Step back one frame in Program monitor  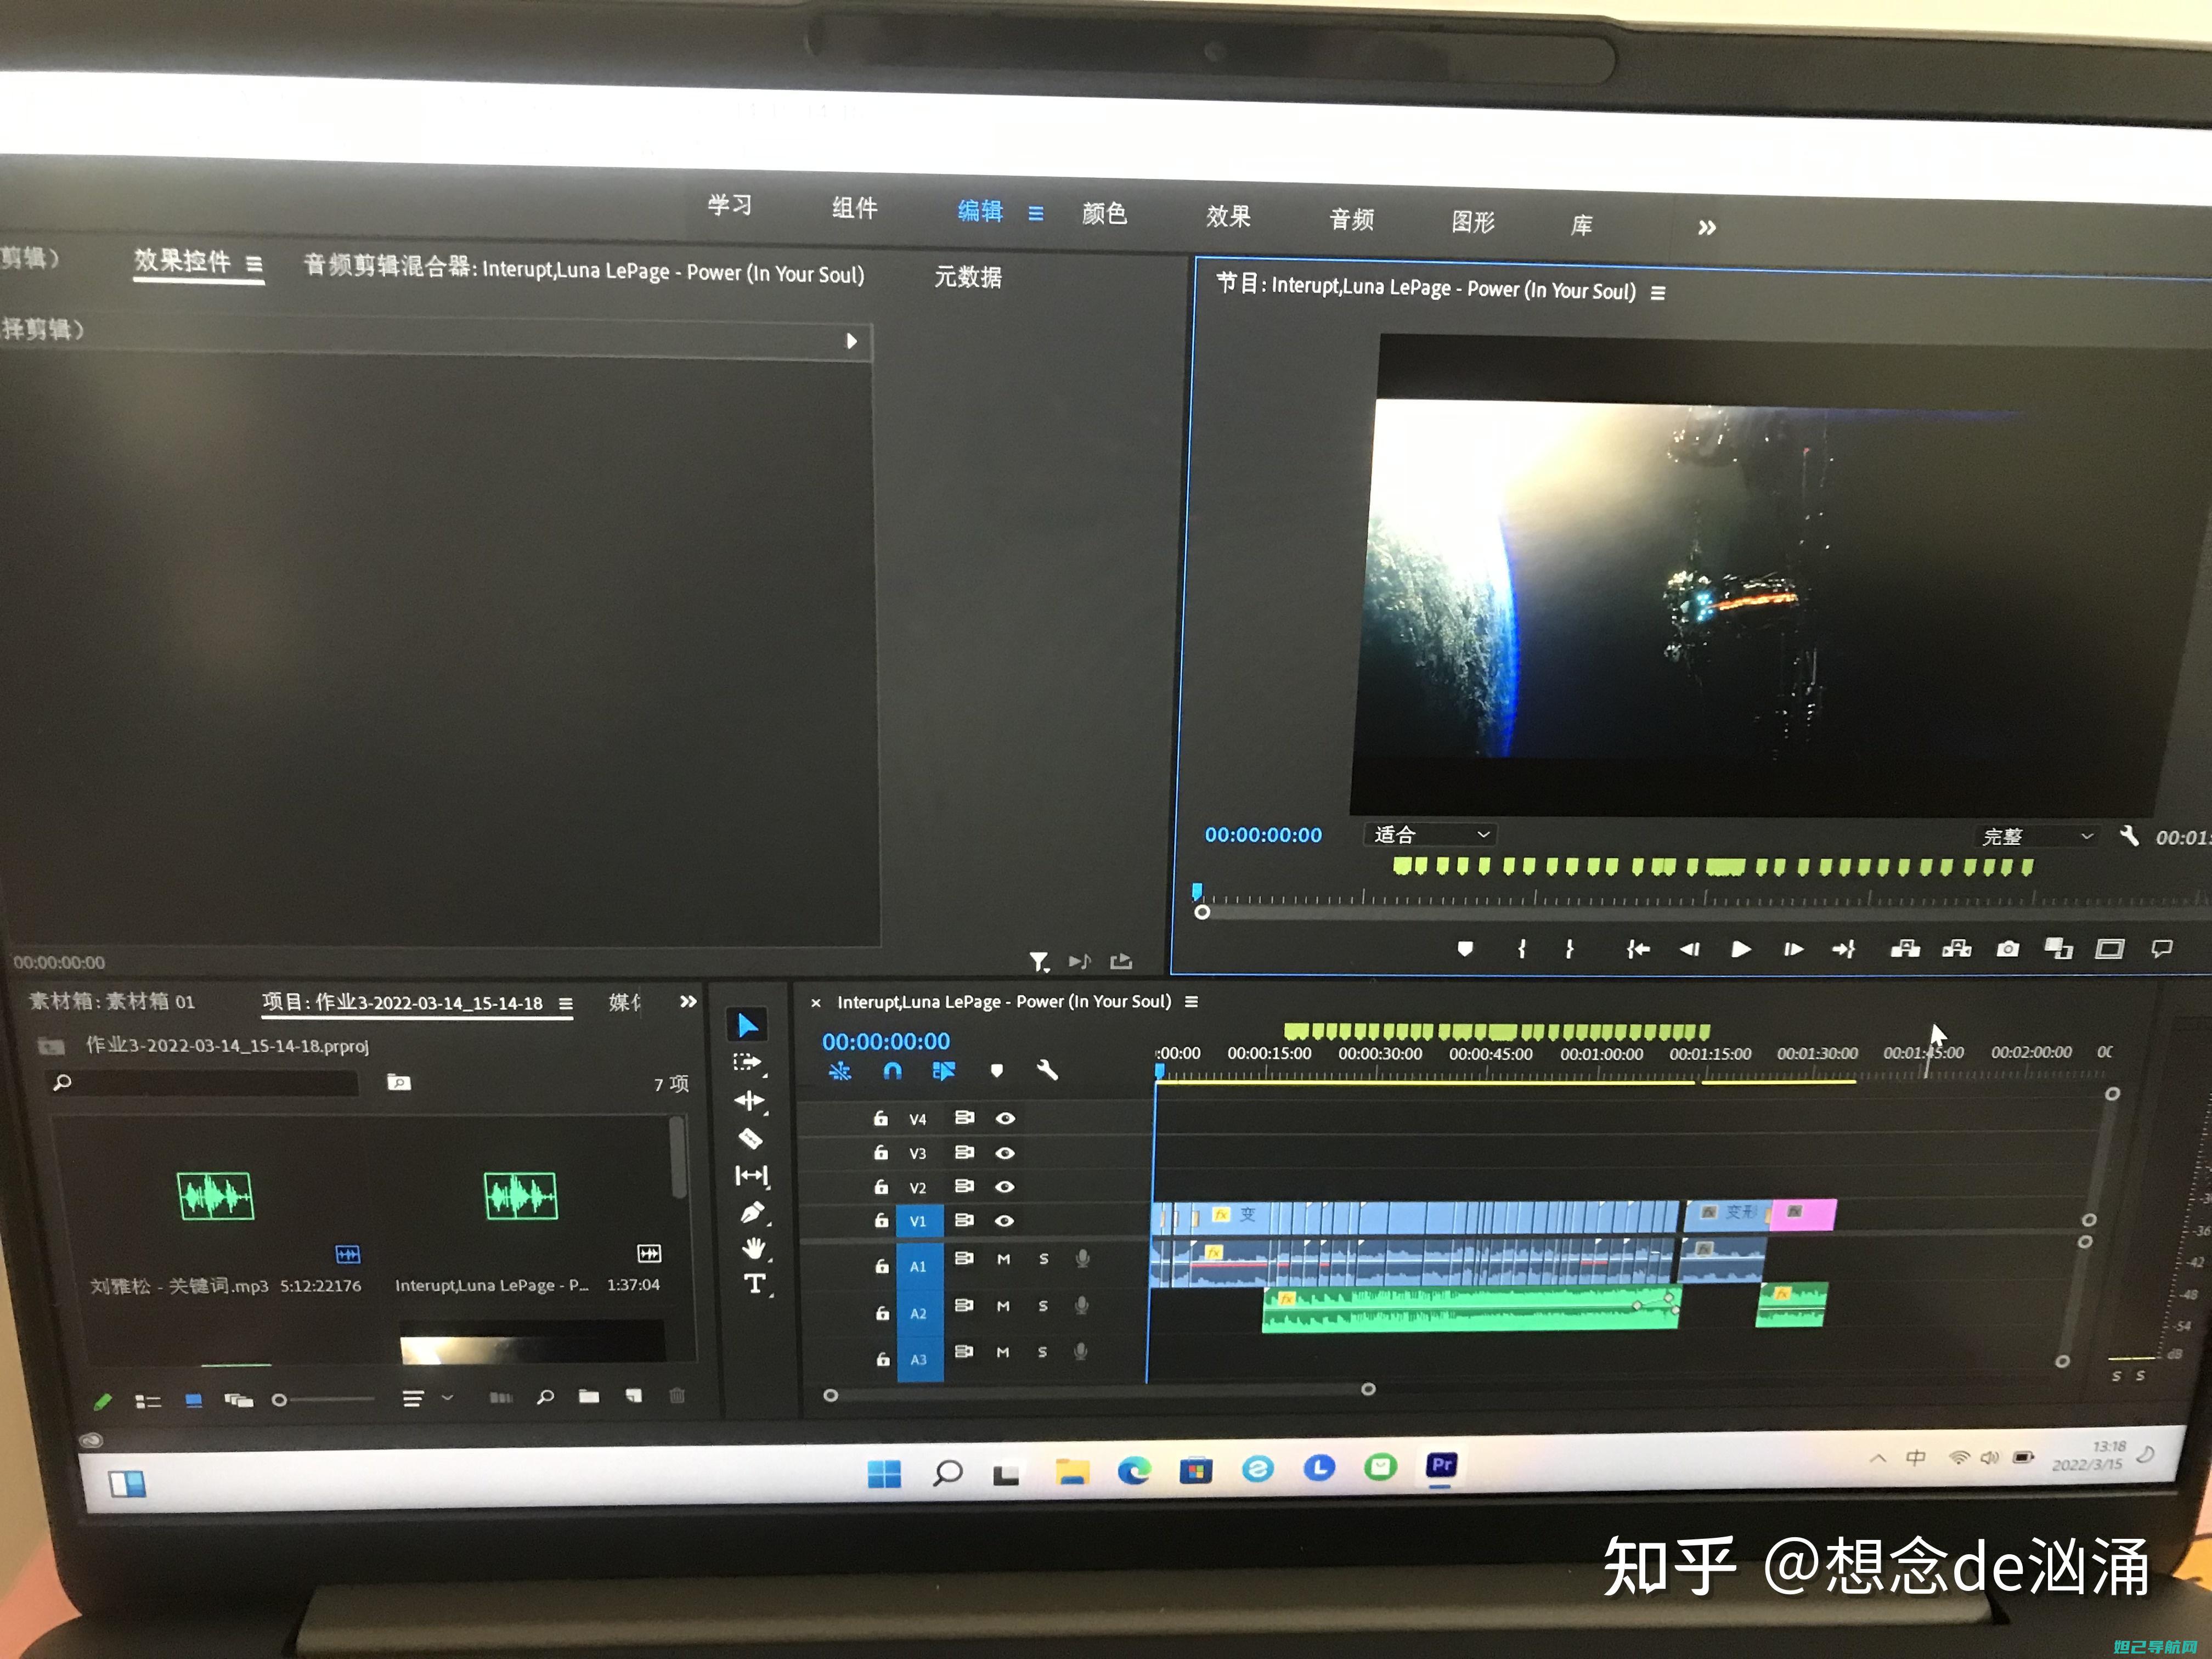pyautogui.click(x=1689, y=949)
